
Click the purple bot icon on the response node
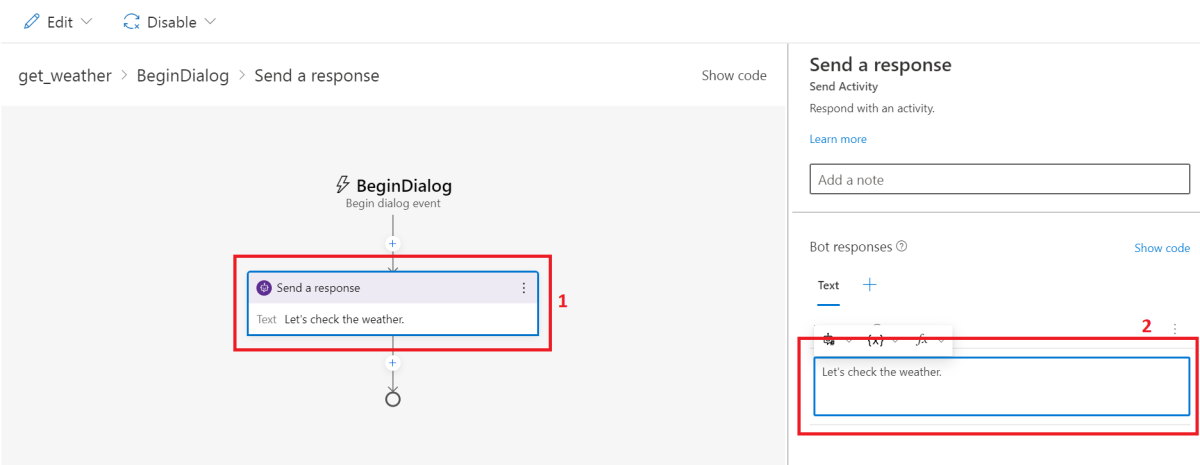coord(264,288)
